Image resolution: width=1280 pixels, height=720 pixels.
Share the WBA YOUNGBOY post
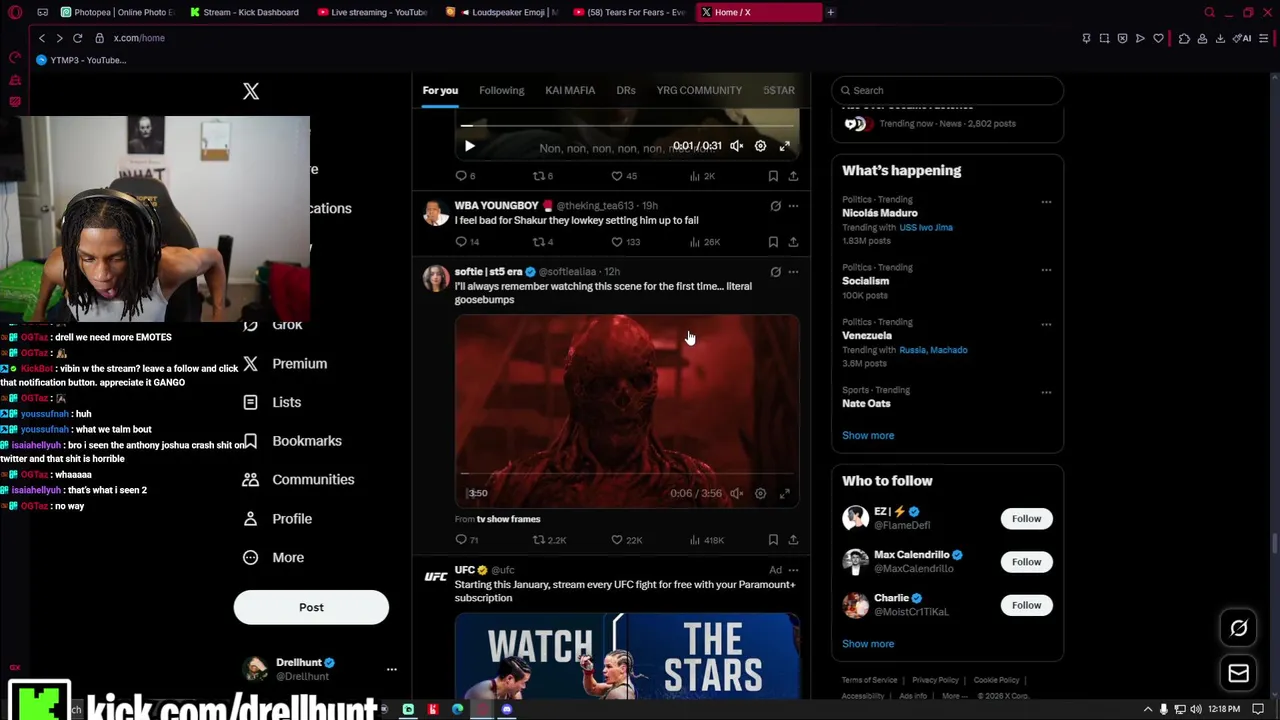coord(793,242)
